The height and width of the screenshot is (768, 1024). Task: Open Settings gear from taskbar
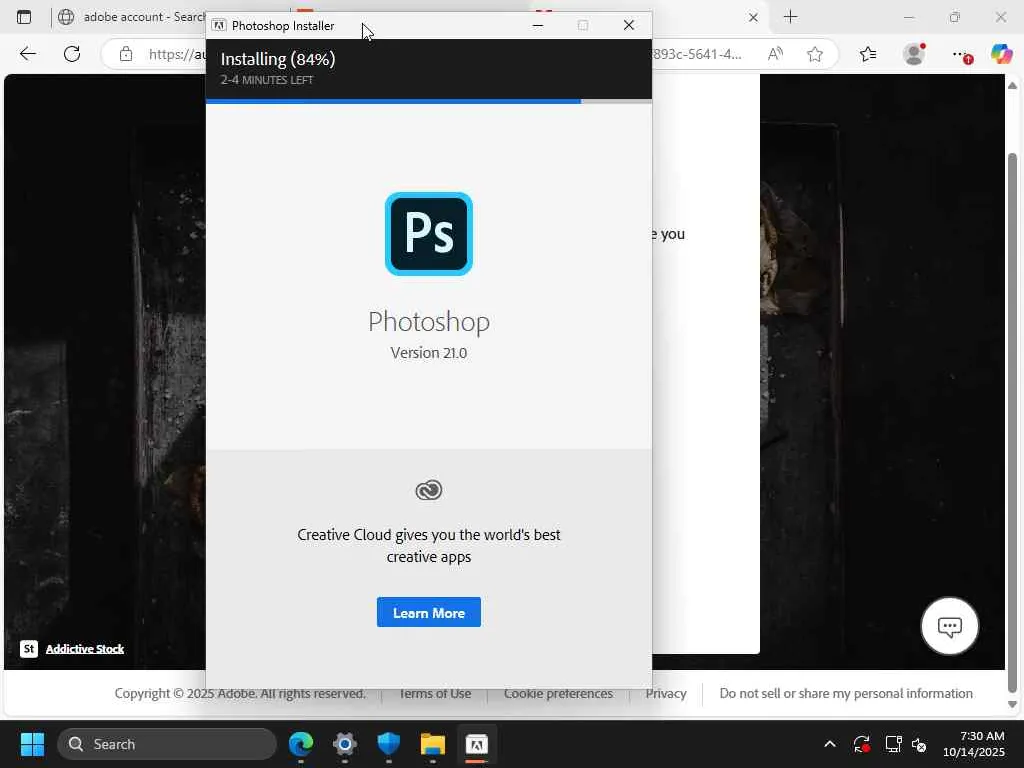coord(345,744)
